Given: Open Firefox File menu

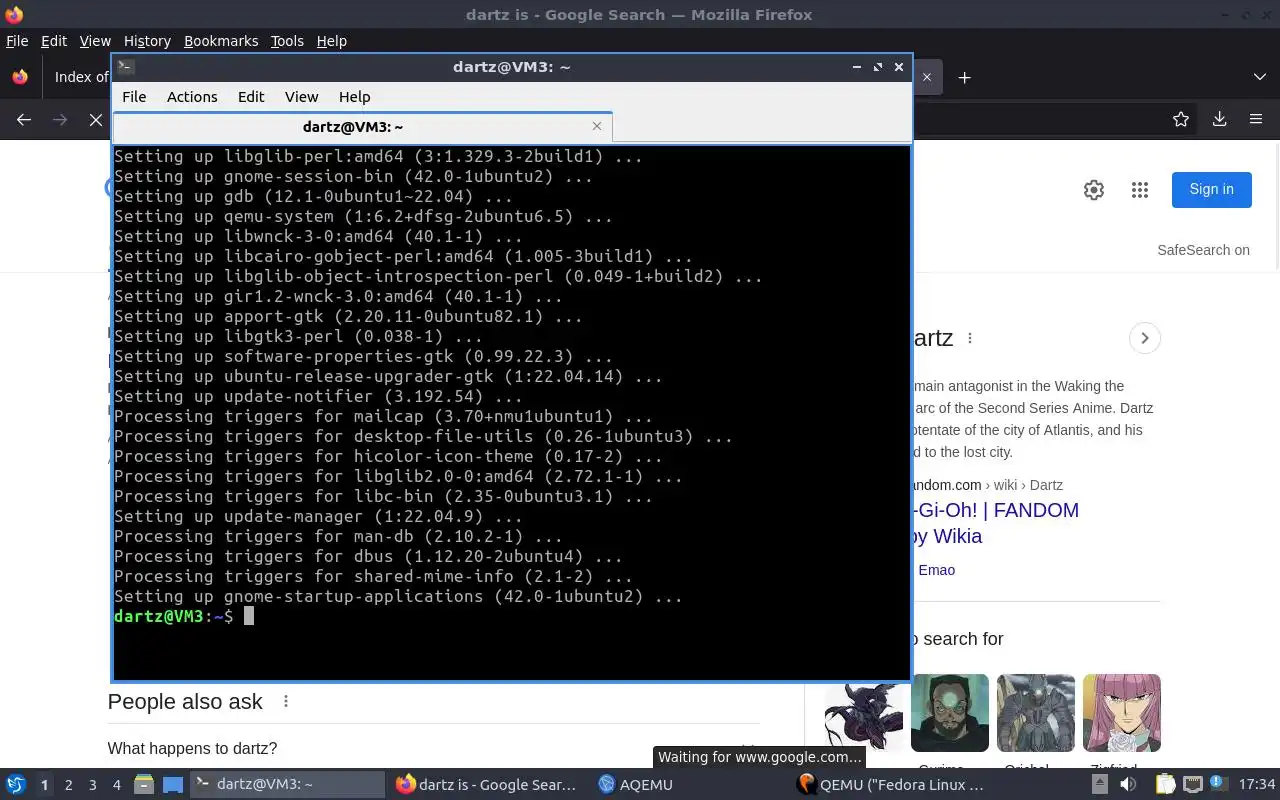Looking at the screenshot, I should click(x=17, y=41).
